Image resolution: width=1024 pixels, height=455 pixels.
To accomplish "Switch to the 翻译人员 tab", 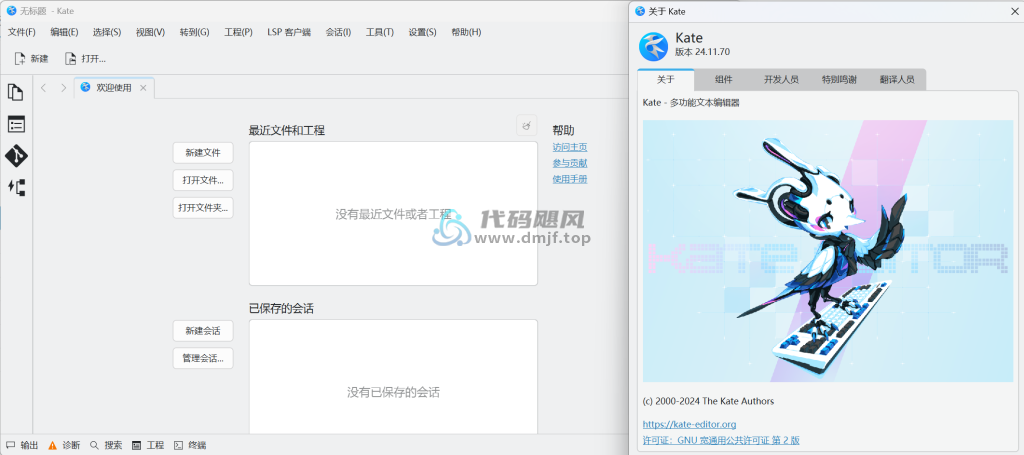I will [897, 80].
